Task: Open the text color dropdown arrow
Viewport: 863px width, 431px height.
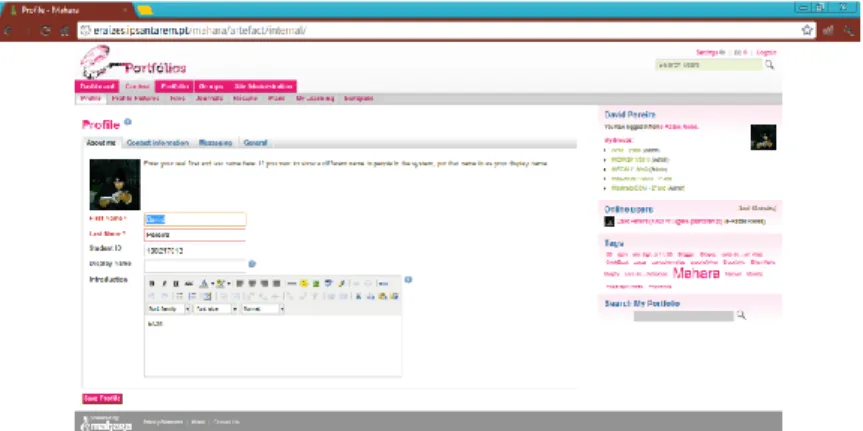Action: point(213,283)
